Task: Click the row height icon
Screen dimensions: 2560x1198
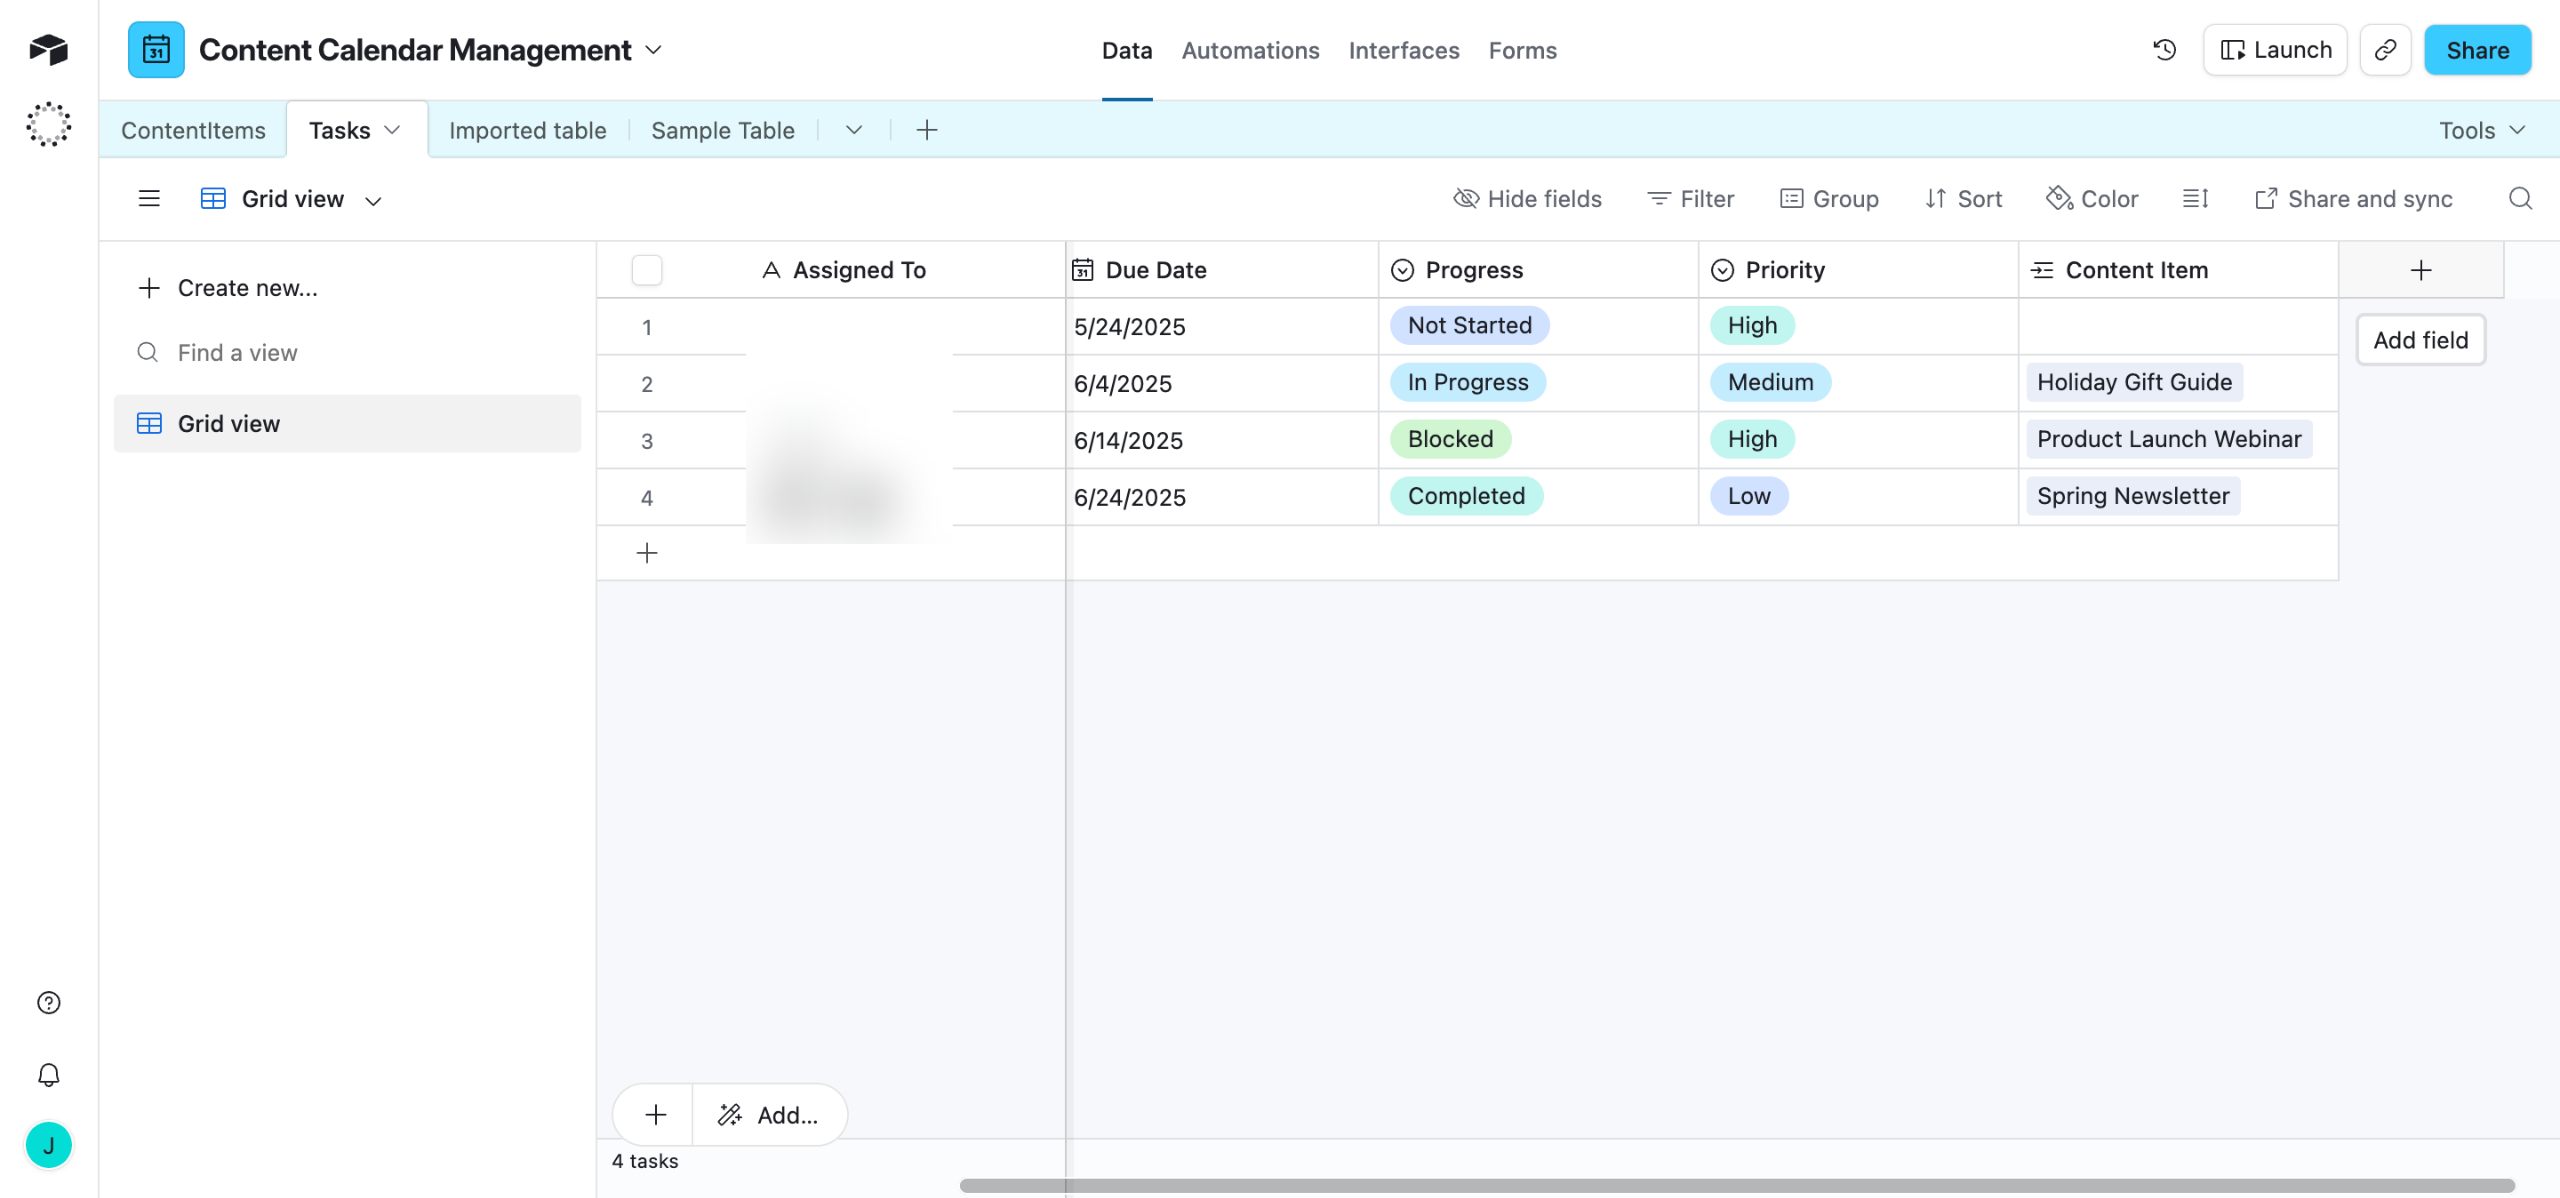Action: tap(2195, 199)
